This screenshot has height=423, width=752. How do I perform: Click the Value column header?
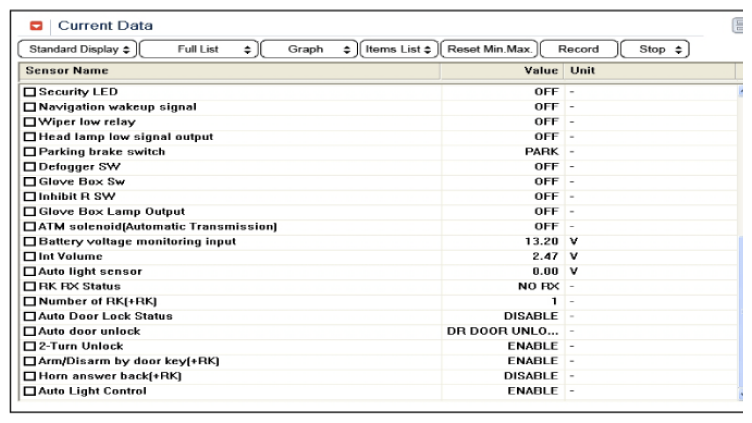click(x=502, y=71)
